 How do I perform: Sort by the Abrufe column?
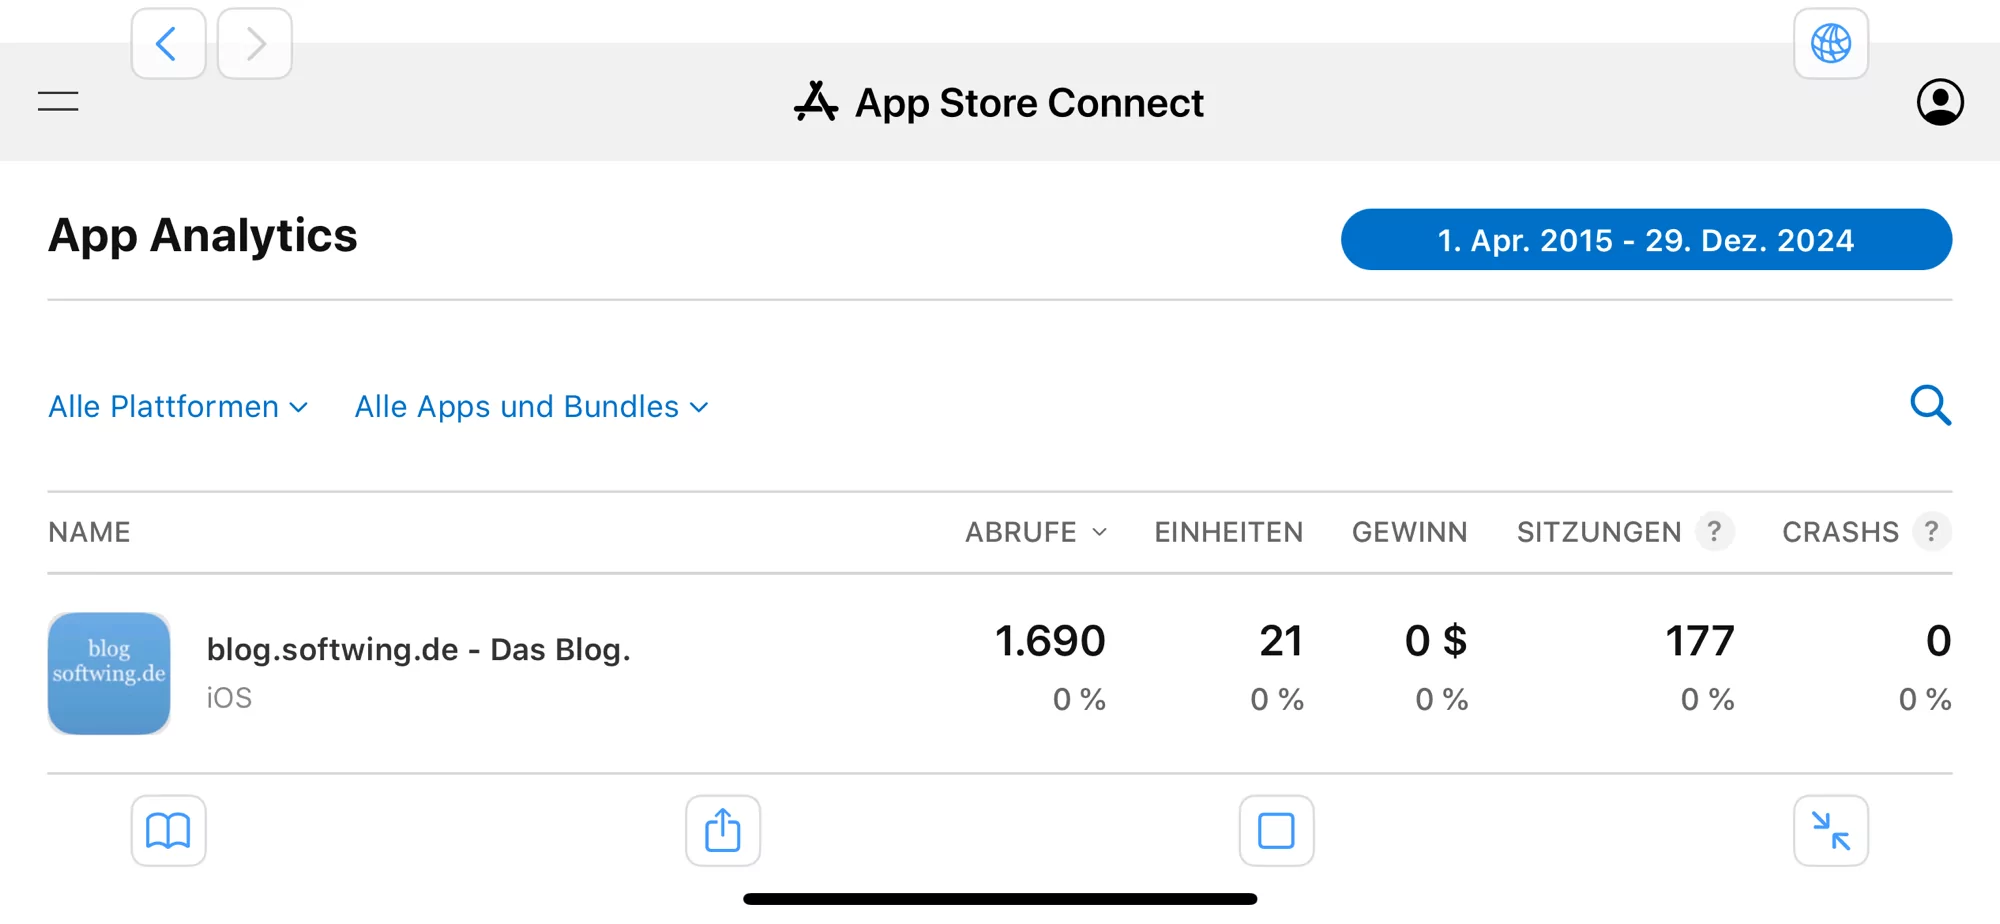(x=1036, y=532)
